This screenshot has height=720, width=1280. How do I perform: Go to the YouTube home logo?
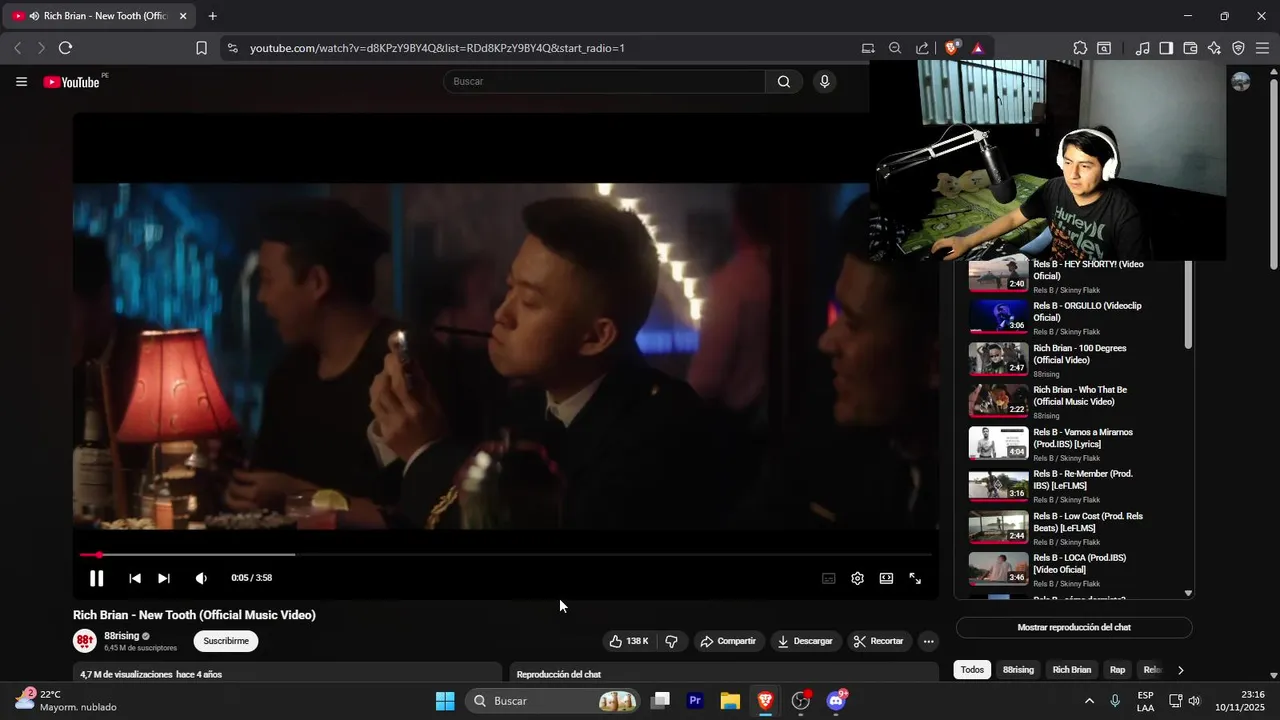click(71, 82)
